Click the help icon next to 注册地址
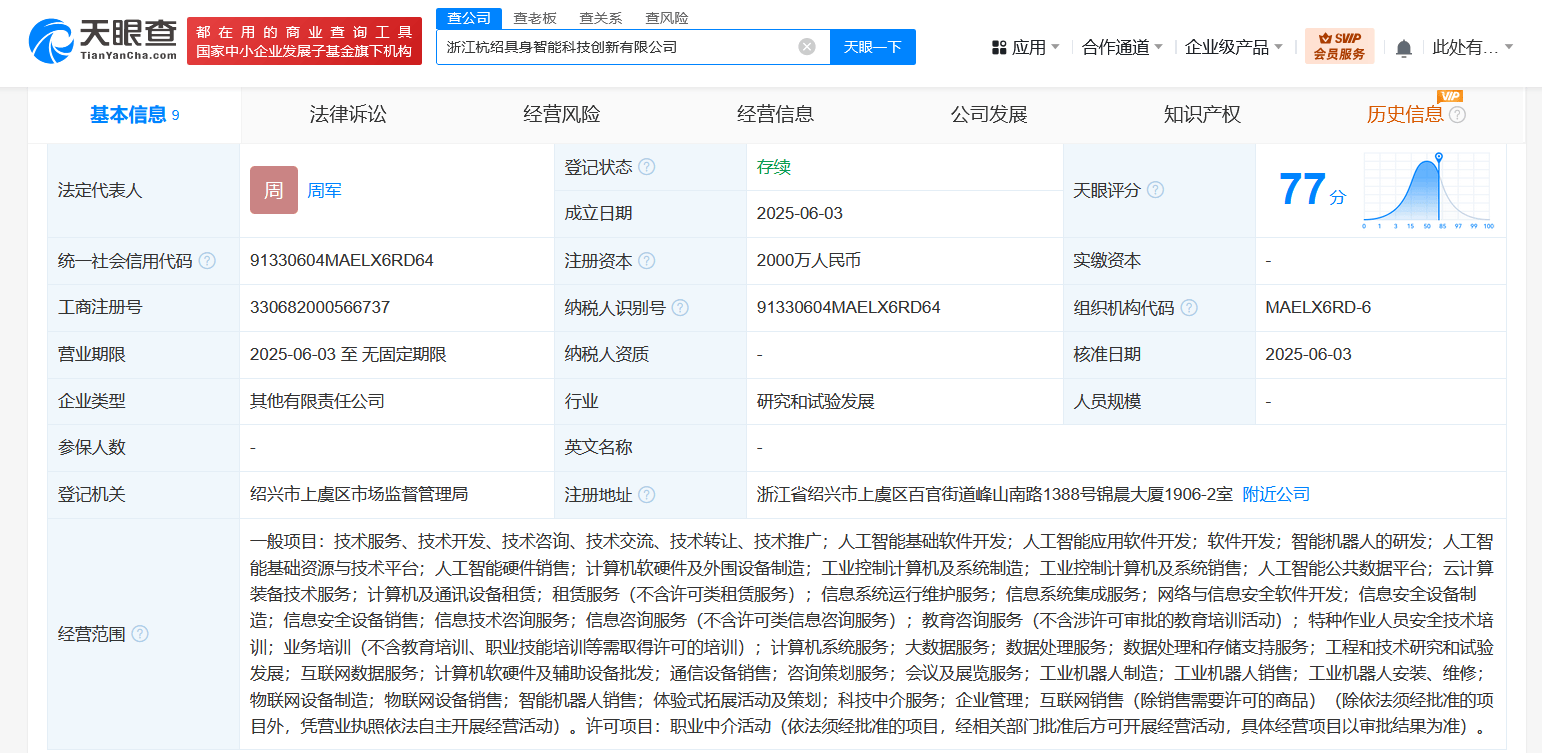 [647, 495]
